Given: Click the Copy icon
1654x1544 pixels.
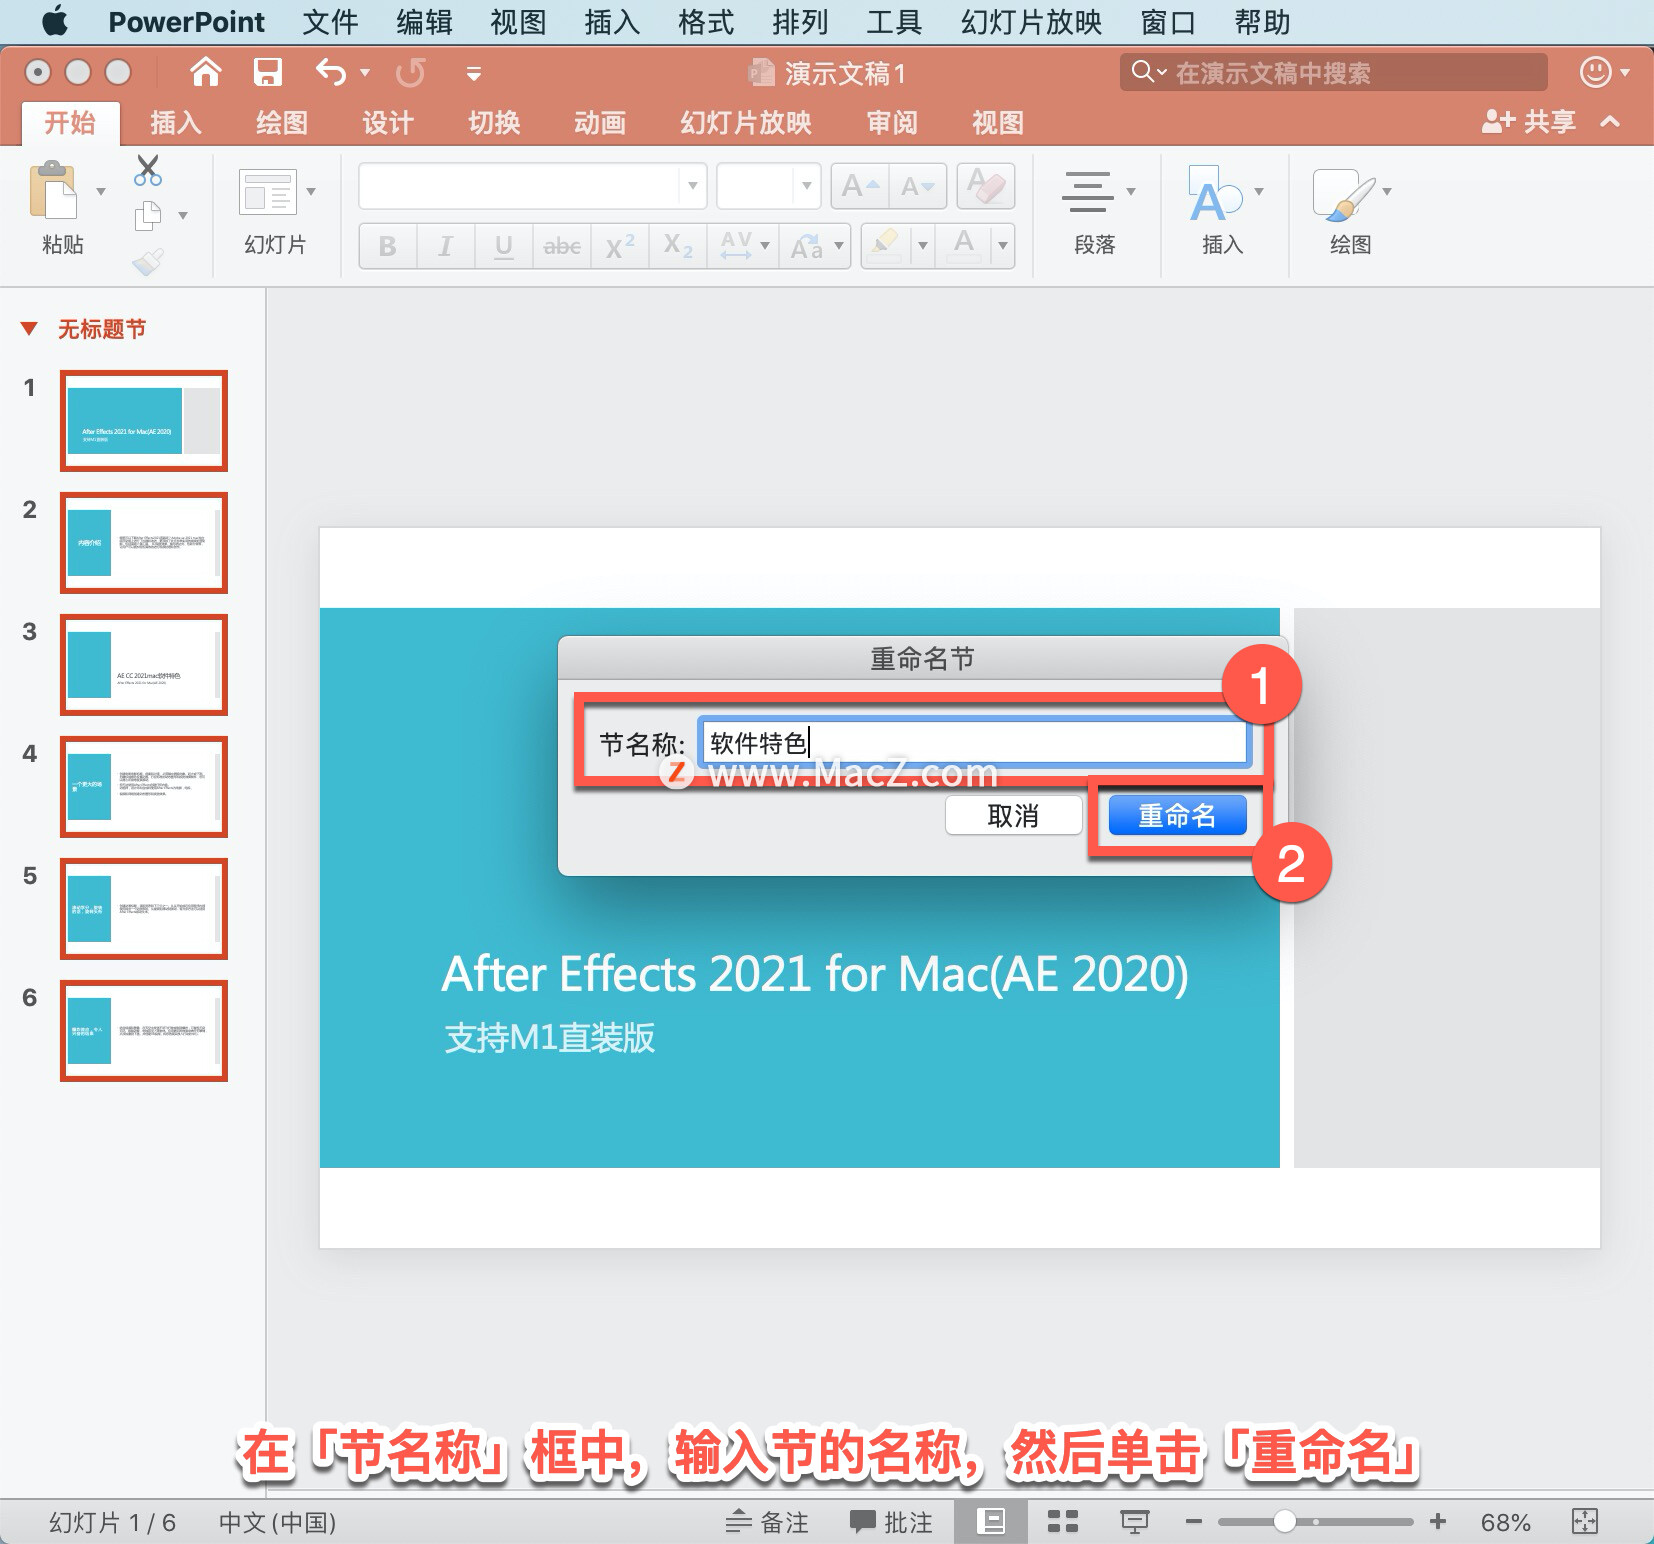Looking at the screenshot, I should pos(148,215).
